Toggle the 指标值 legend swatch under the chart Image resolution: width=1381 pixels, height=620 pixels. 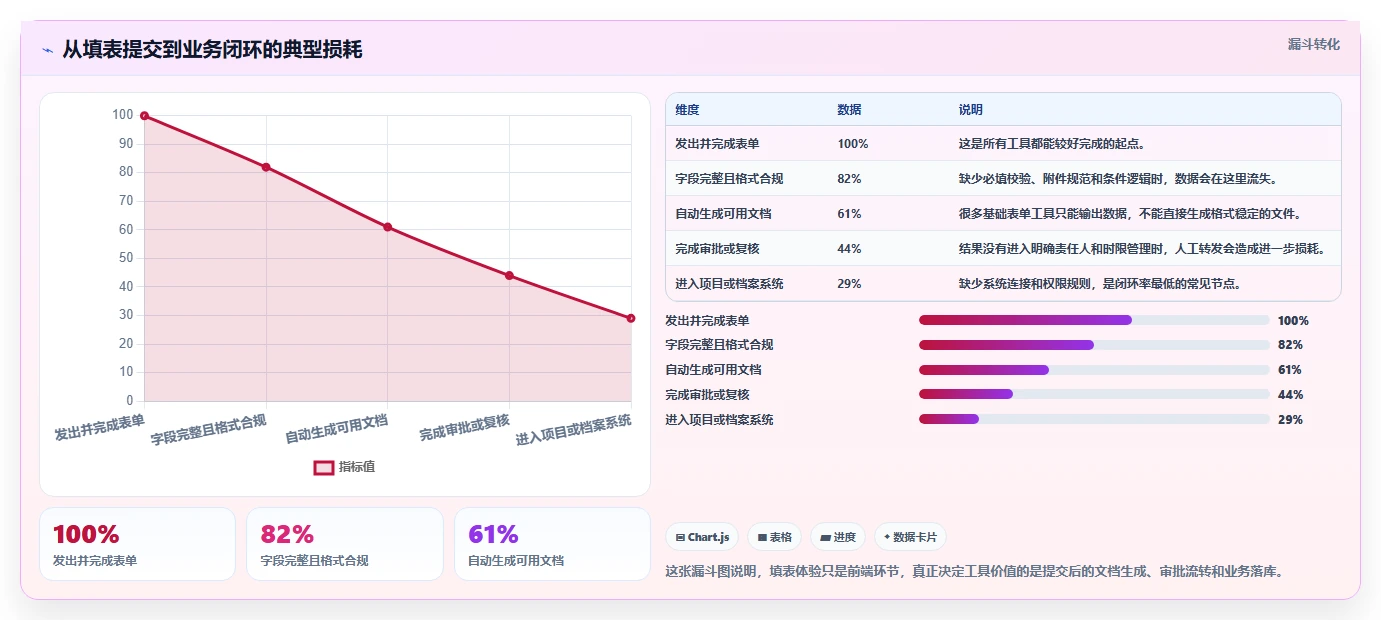point(324,467)
